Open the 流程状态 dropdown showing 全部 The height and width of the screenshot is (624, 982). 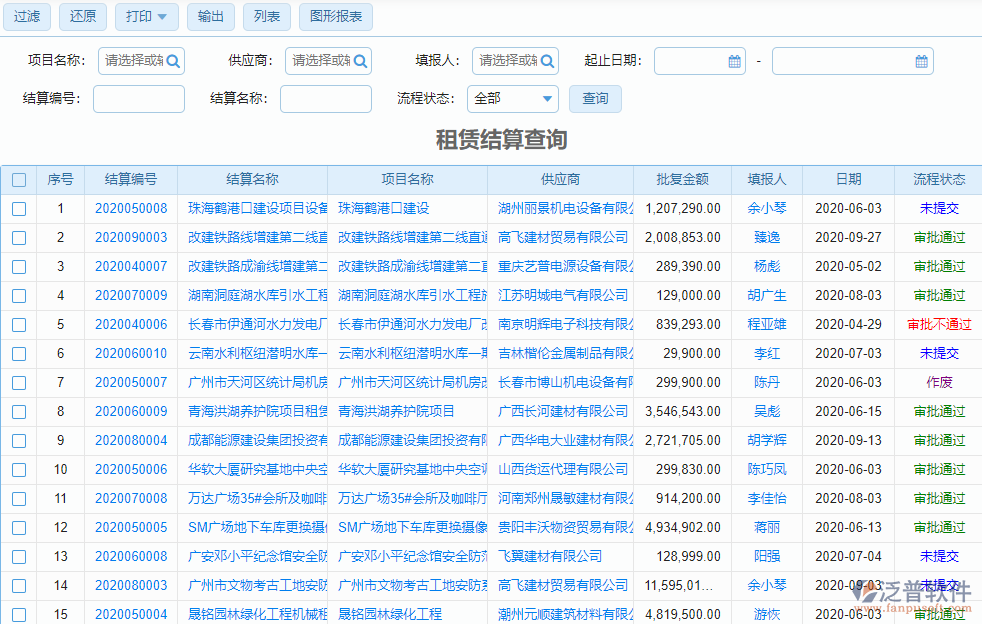512,99
